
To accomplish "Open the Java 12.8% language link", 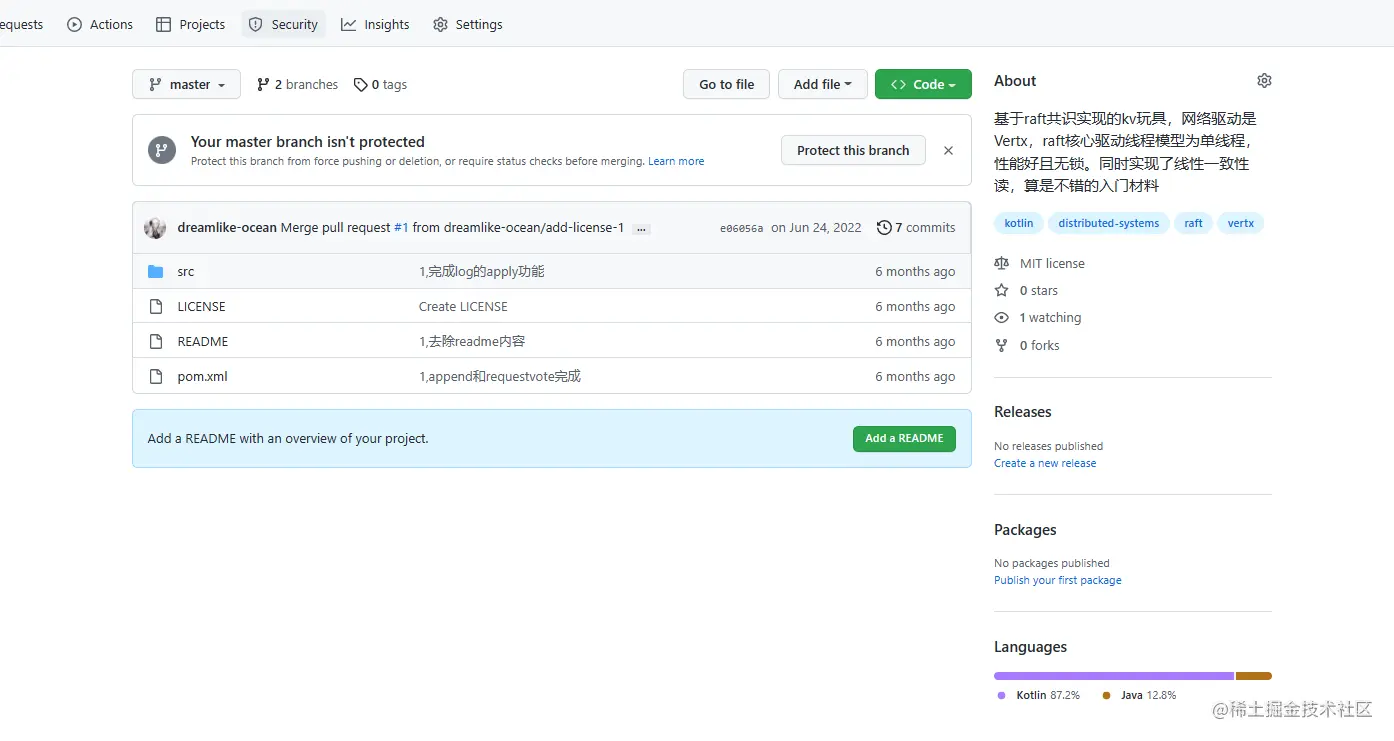I will tap(1139, 696).
